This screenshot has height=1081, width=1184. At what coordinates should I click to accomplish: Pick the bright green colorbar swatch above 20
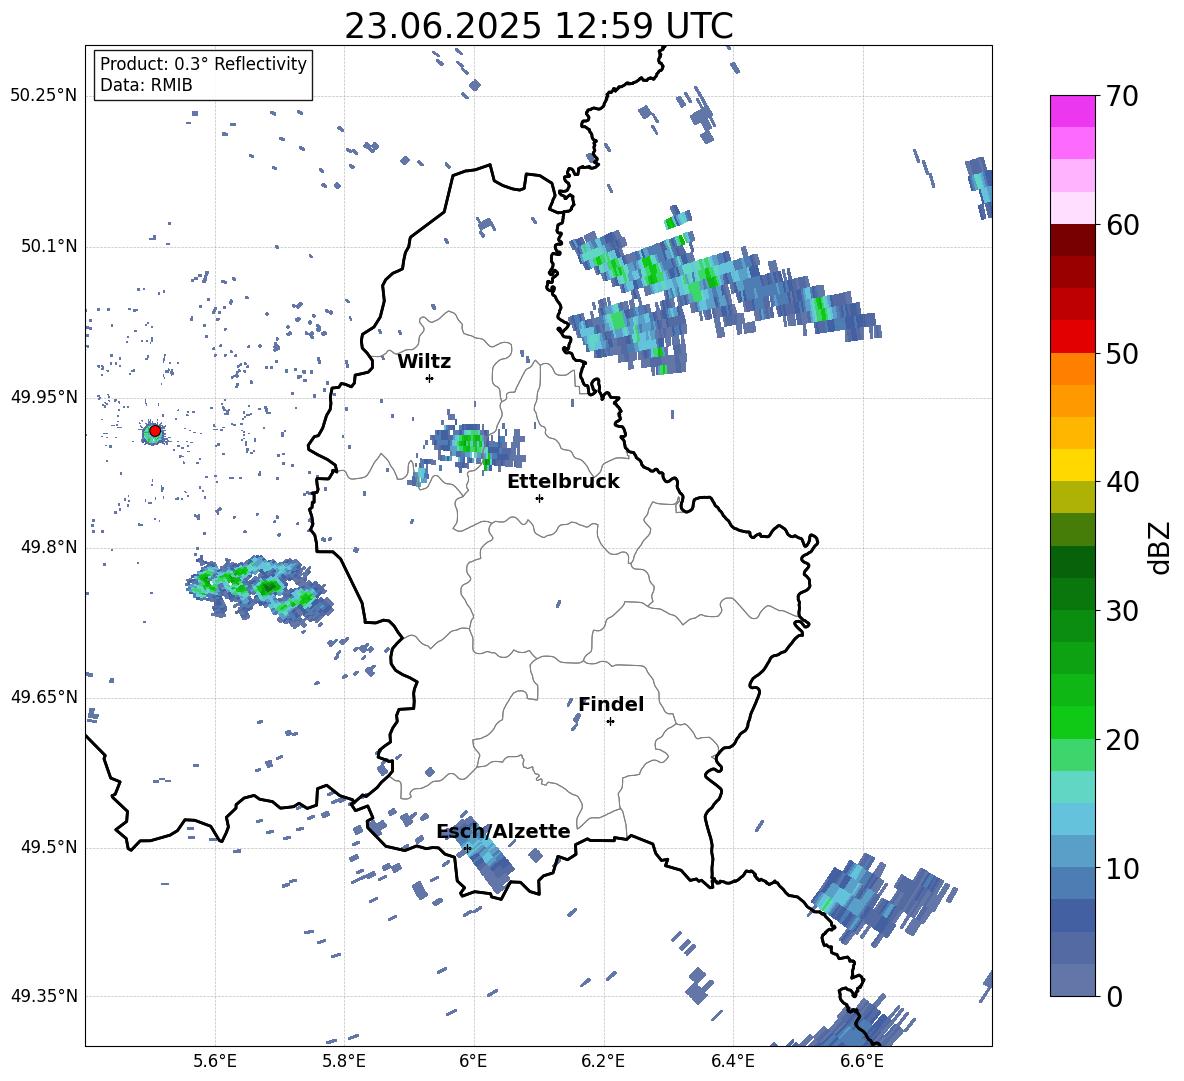pos(1072,722)
